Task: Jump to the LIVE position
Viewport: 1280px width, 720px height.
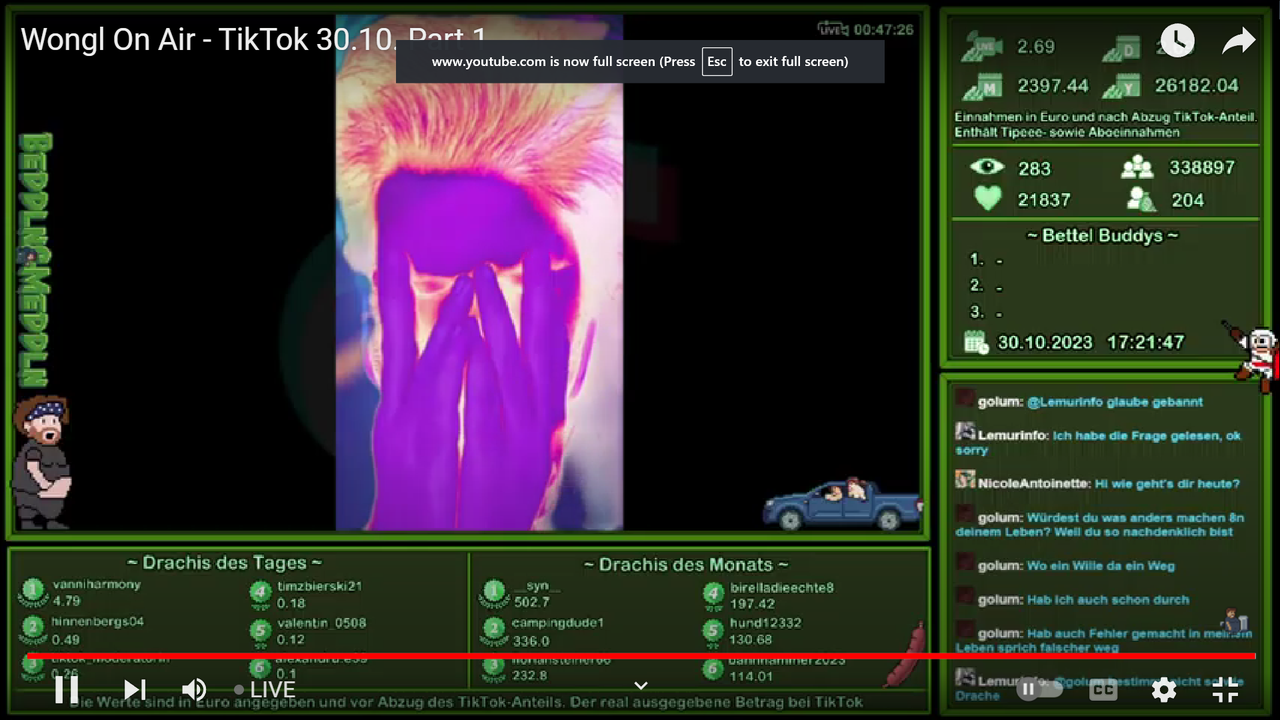Action: (265, 689)
